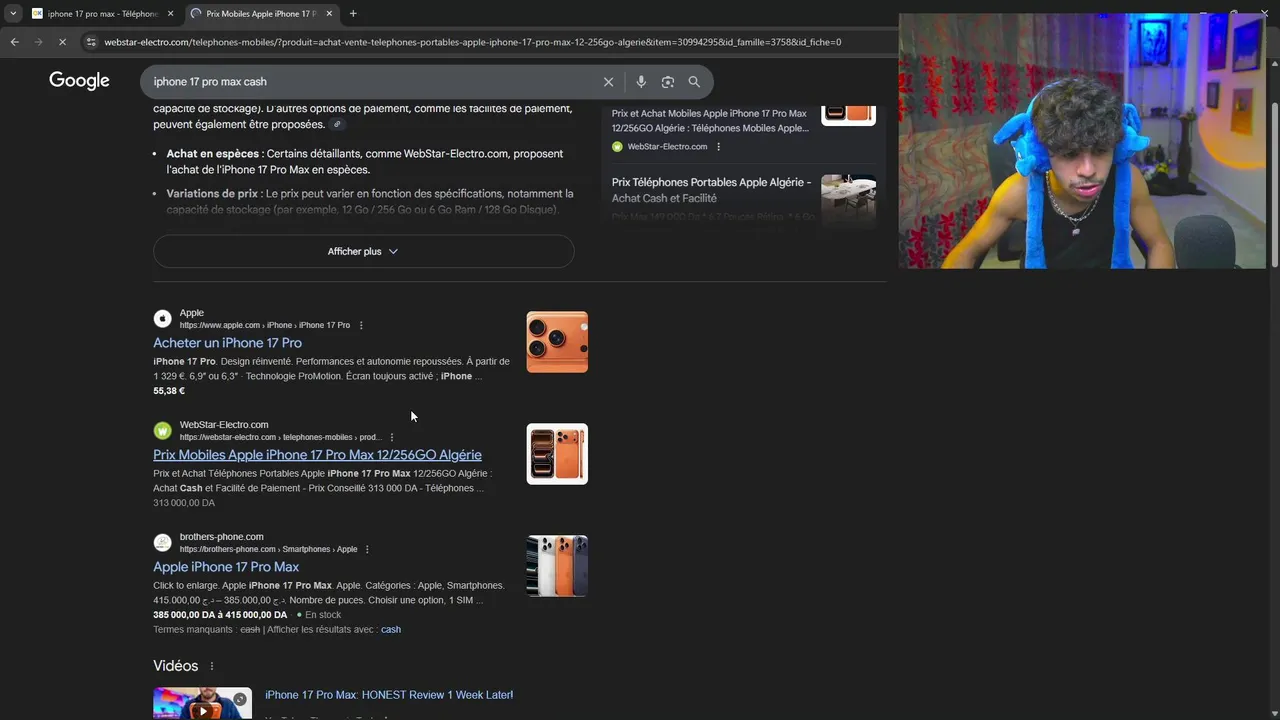
Task: Open more options for WebStar-Electro result
Action: pos(391,437)
